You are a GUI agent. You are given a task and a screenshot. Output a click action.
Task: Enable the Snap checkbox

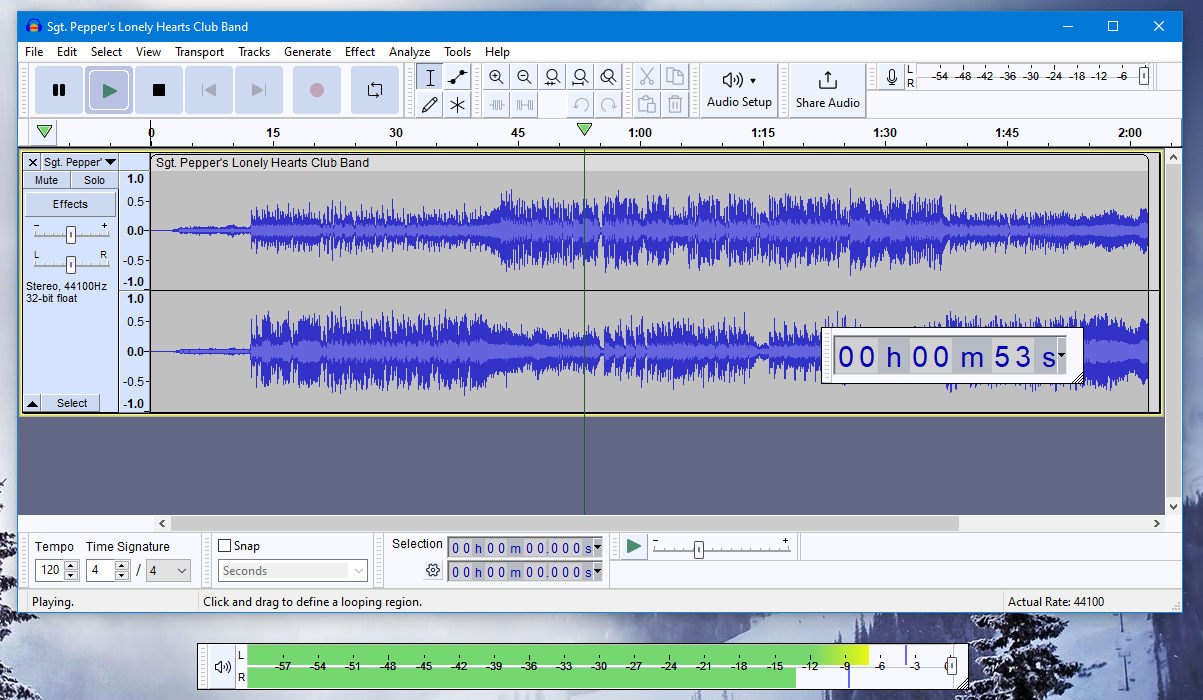(x=225, y=546)
